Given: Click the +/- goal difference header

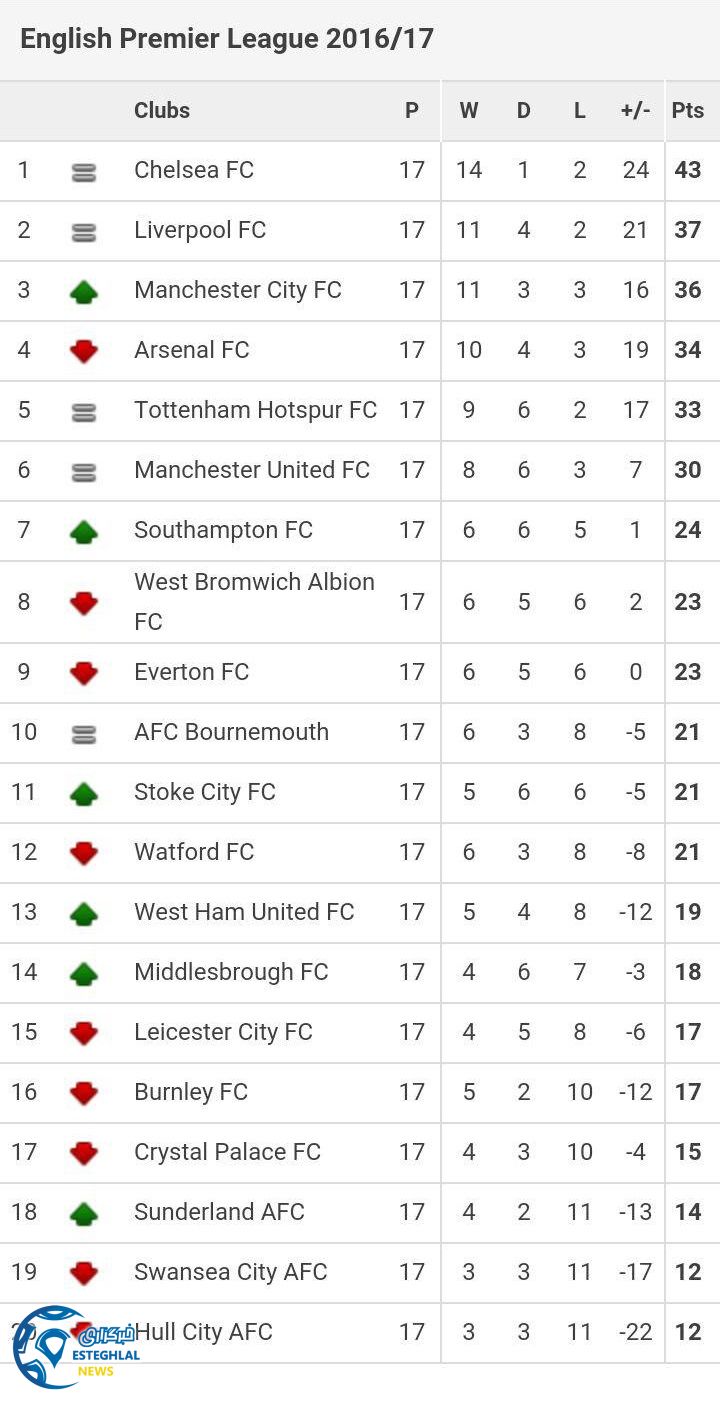Looking at the screenshot, I should coord(635,111).
